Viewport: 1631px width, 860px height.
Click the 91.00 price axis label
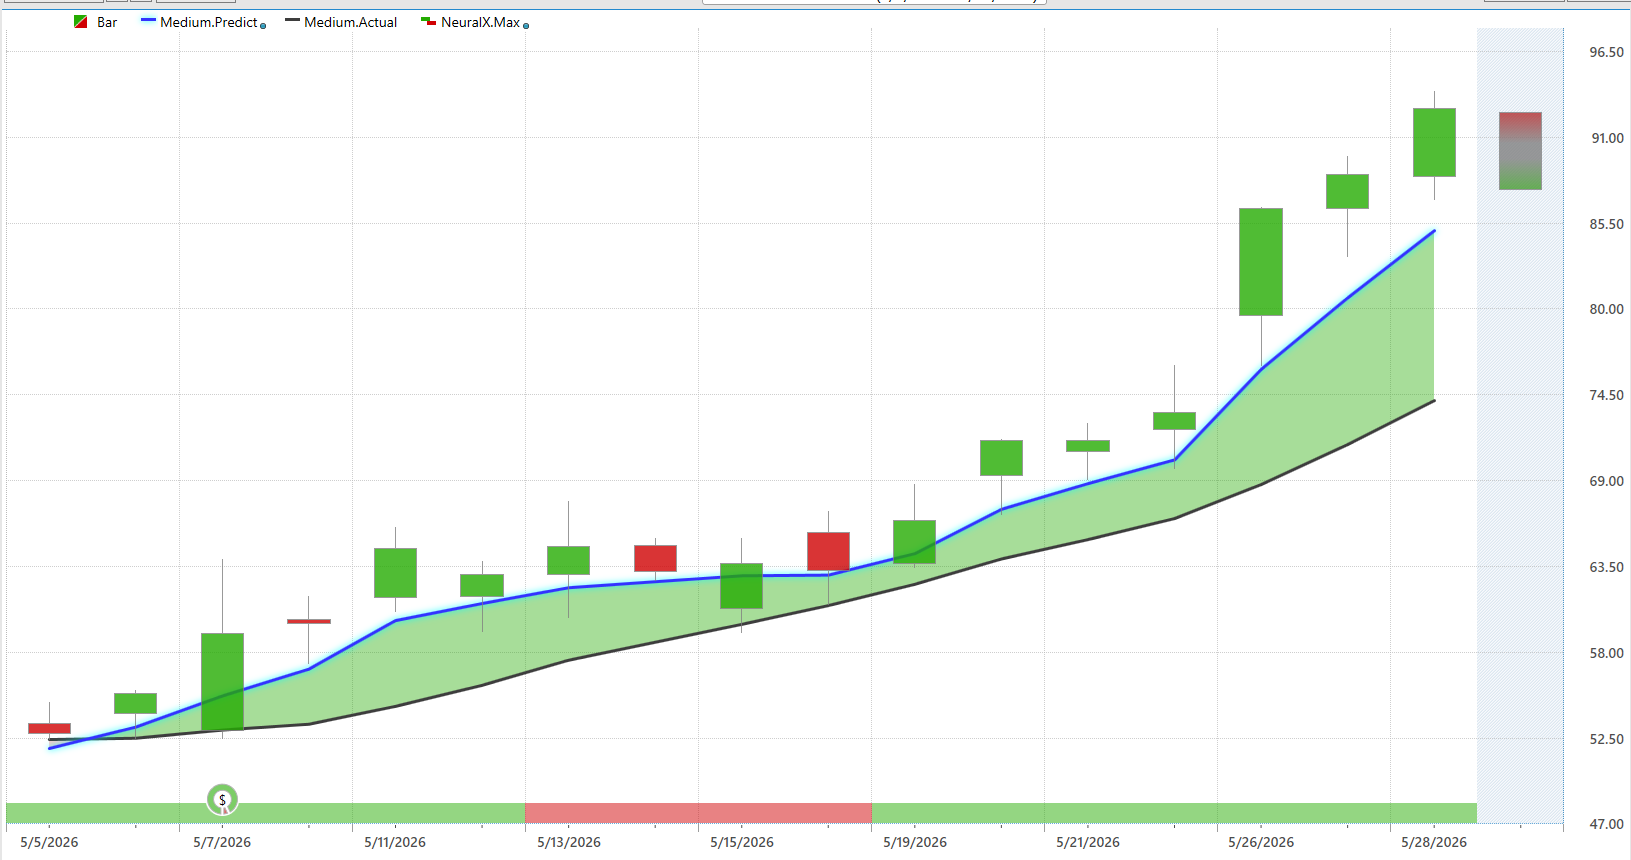(1607, 138)
